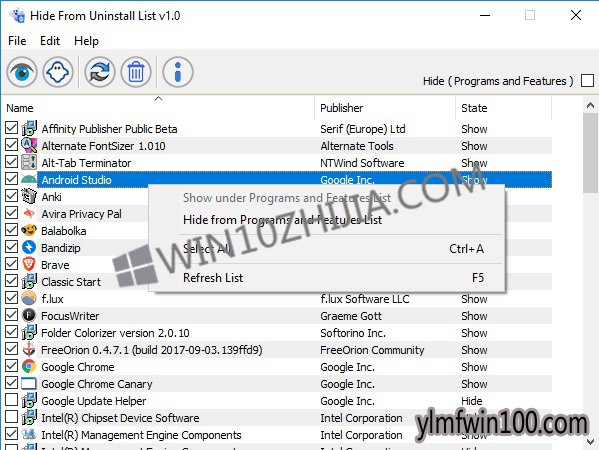Click the f.lux icon
This screenshot has width=599, height=450.
tap(29, 298)
